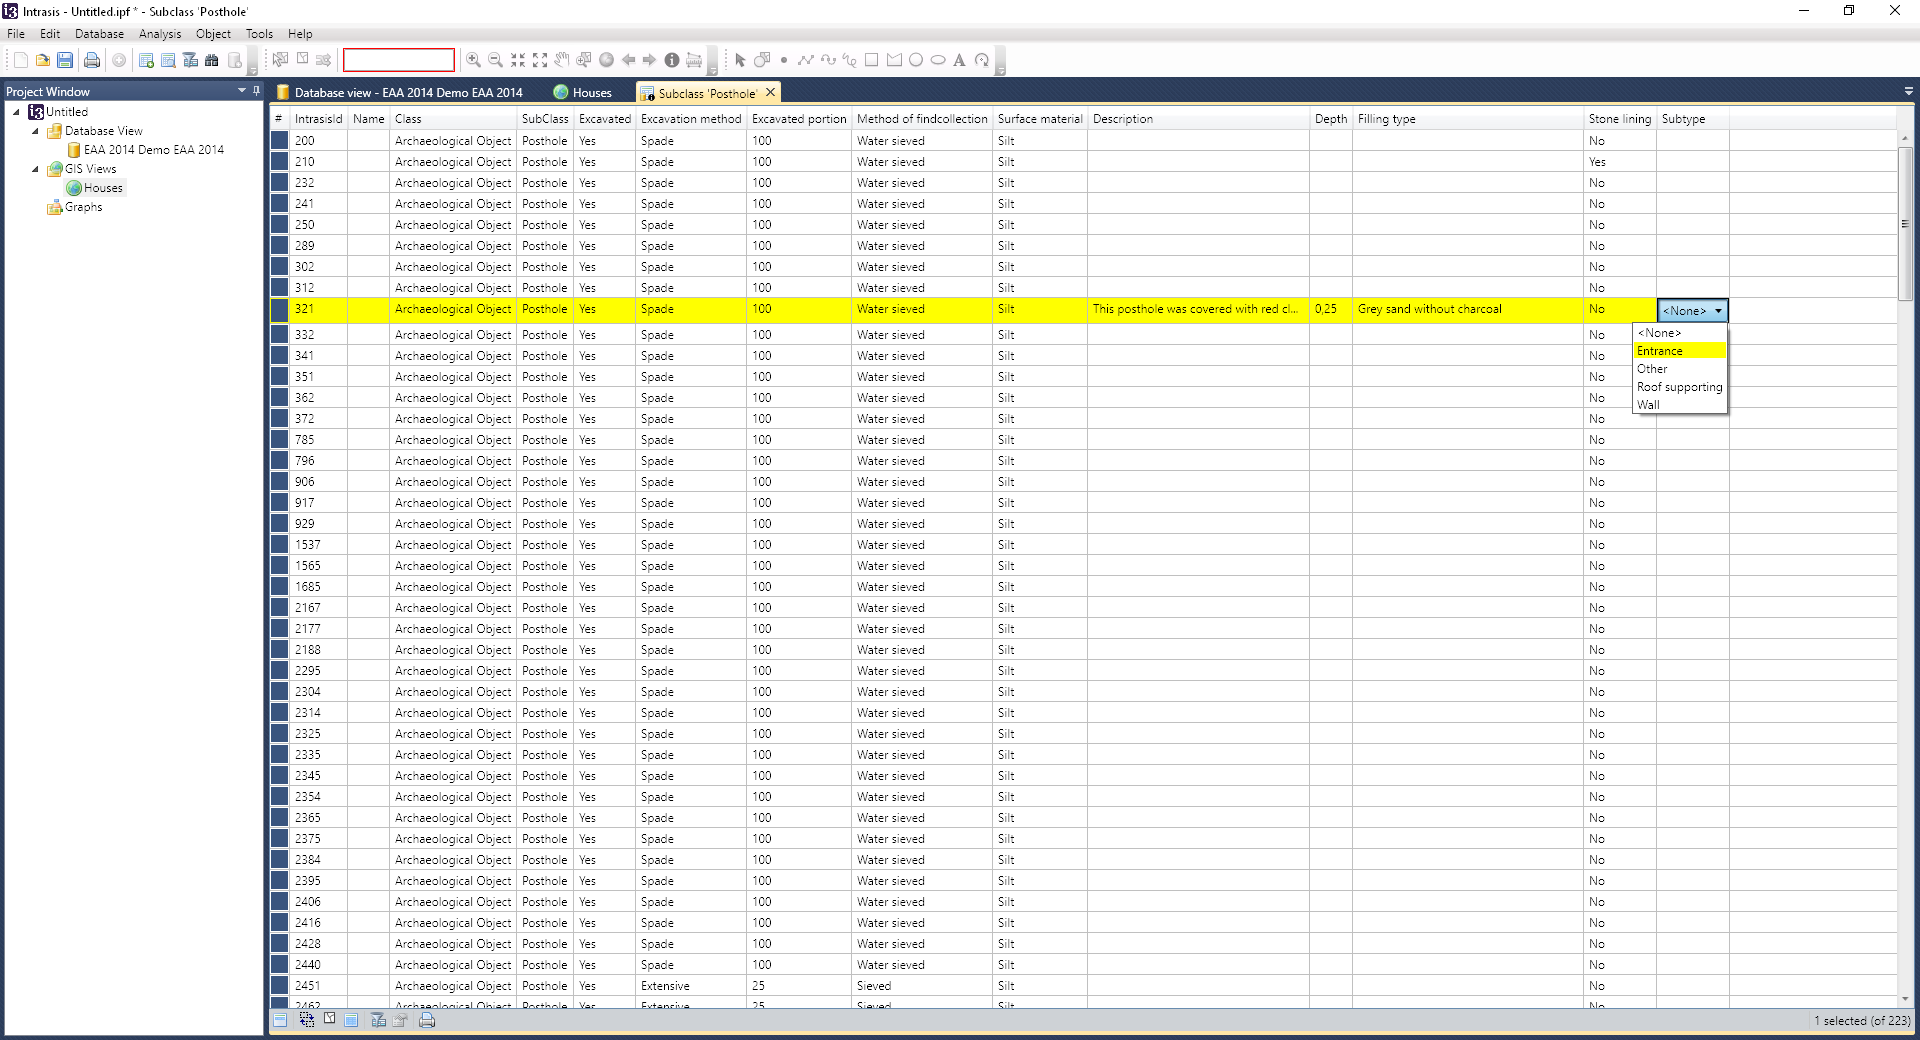This screenshot has width=1920, height=1040.
Task: Collapse the Database View tree node
Action: [x=35, y=131]
